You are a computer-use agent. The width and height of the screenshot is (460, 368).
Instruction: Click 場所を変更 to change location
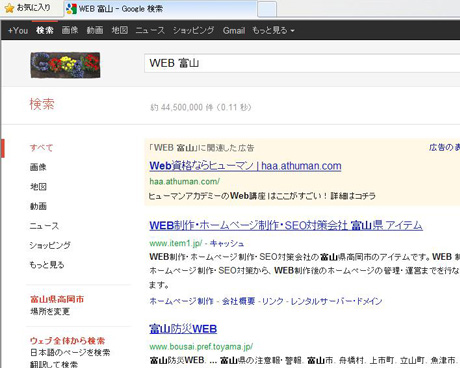(50, 311)
